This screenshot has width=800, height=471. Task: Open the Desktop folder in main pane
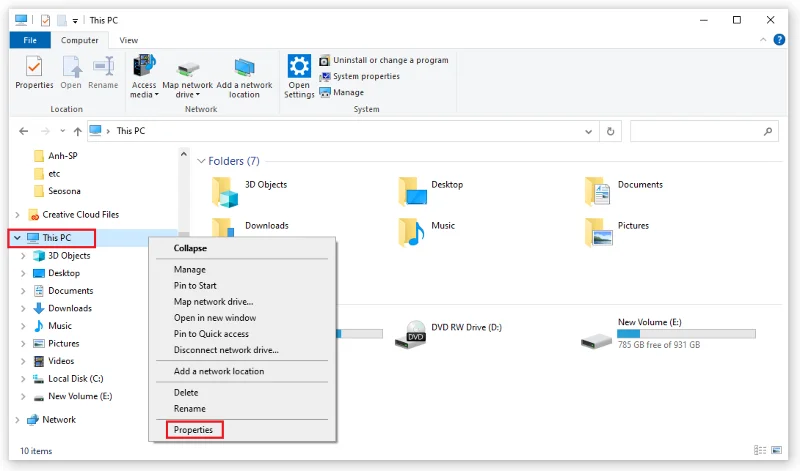coord(431,191)
